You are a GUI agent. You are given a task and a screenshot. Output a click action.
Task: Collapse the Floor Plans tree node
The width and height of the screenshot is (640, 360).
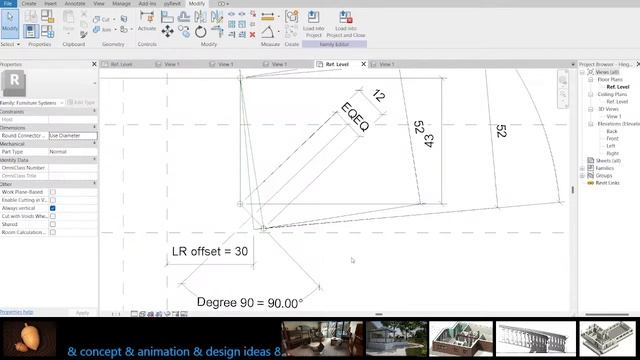point(591,80)
